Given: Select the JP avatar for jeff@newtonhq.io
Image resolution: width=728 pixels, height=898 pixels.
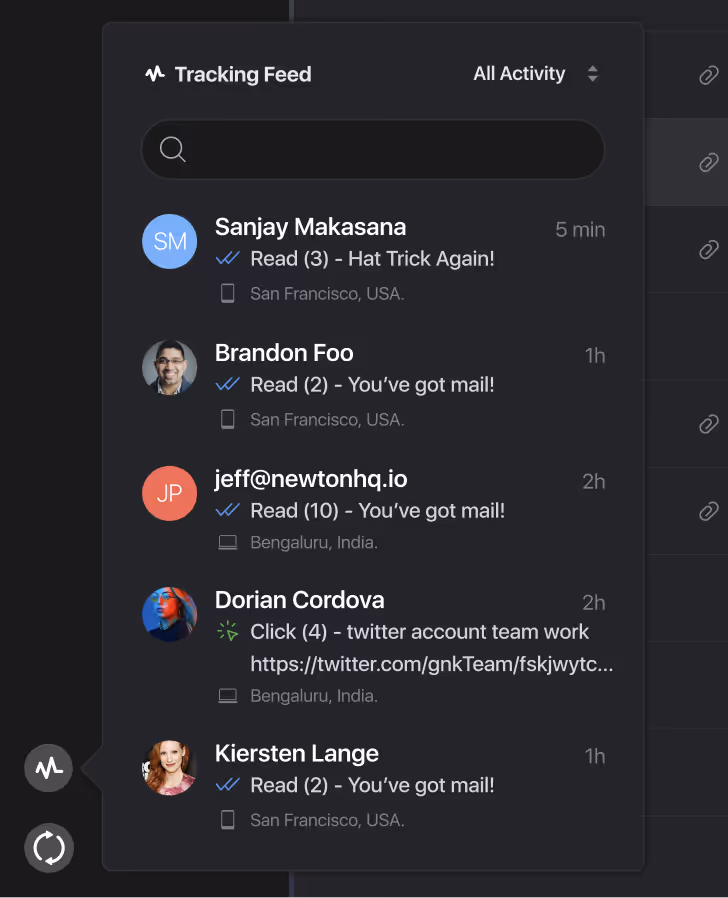Looking at the screenshot, I should point(170,493).
